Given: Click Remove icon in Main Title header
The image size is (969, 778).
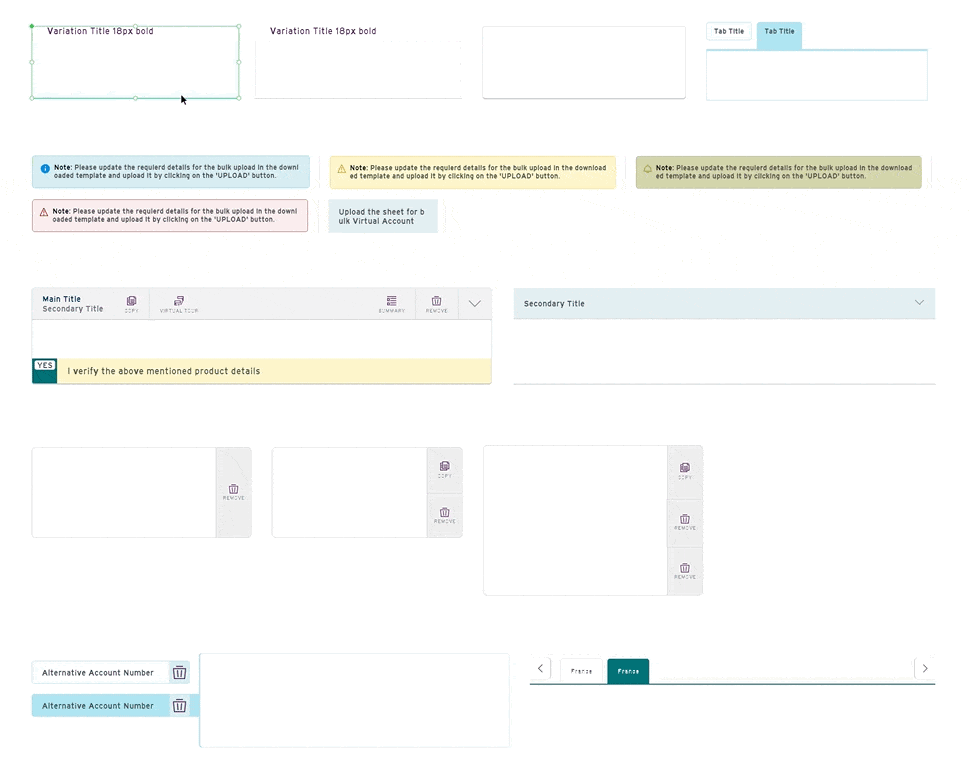Looking at the screenshot, I should (436, 304).
